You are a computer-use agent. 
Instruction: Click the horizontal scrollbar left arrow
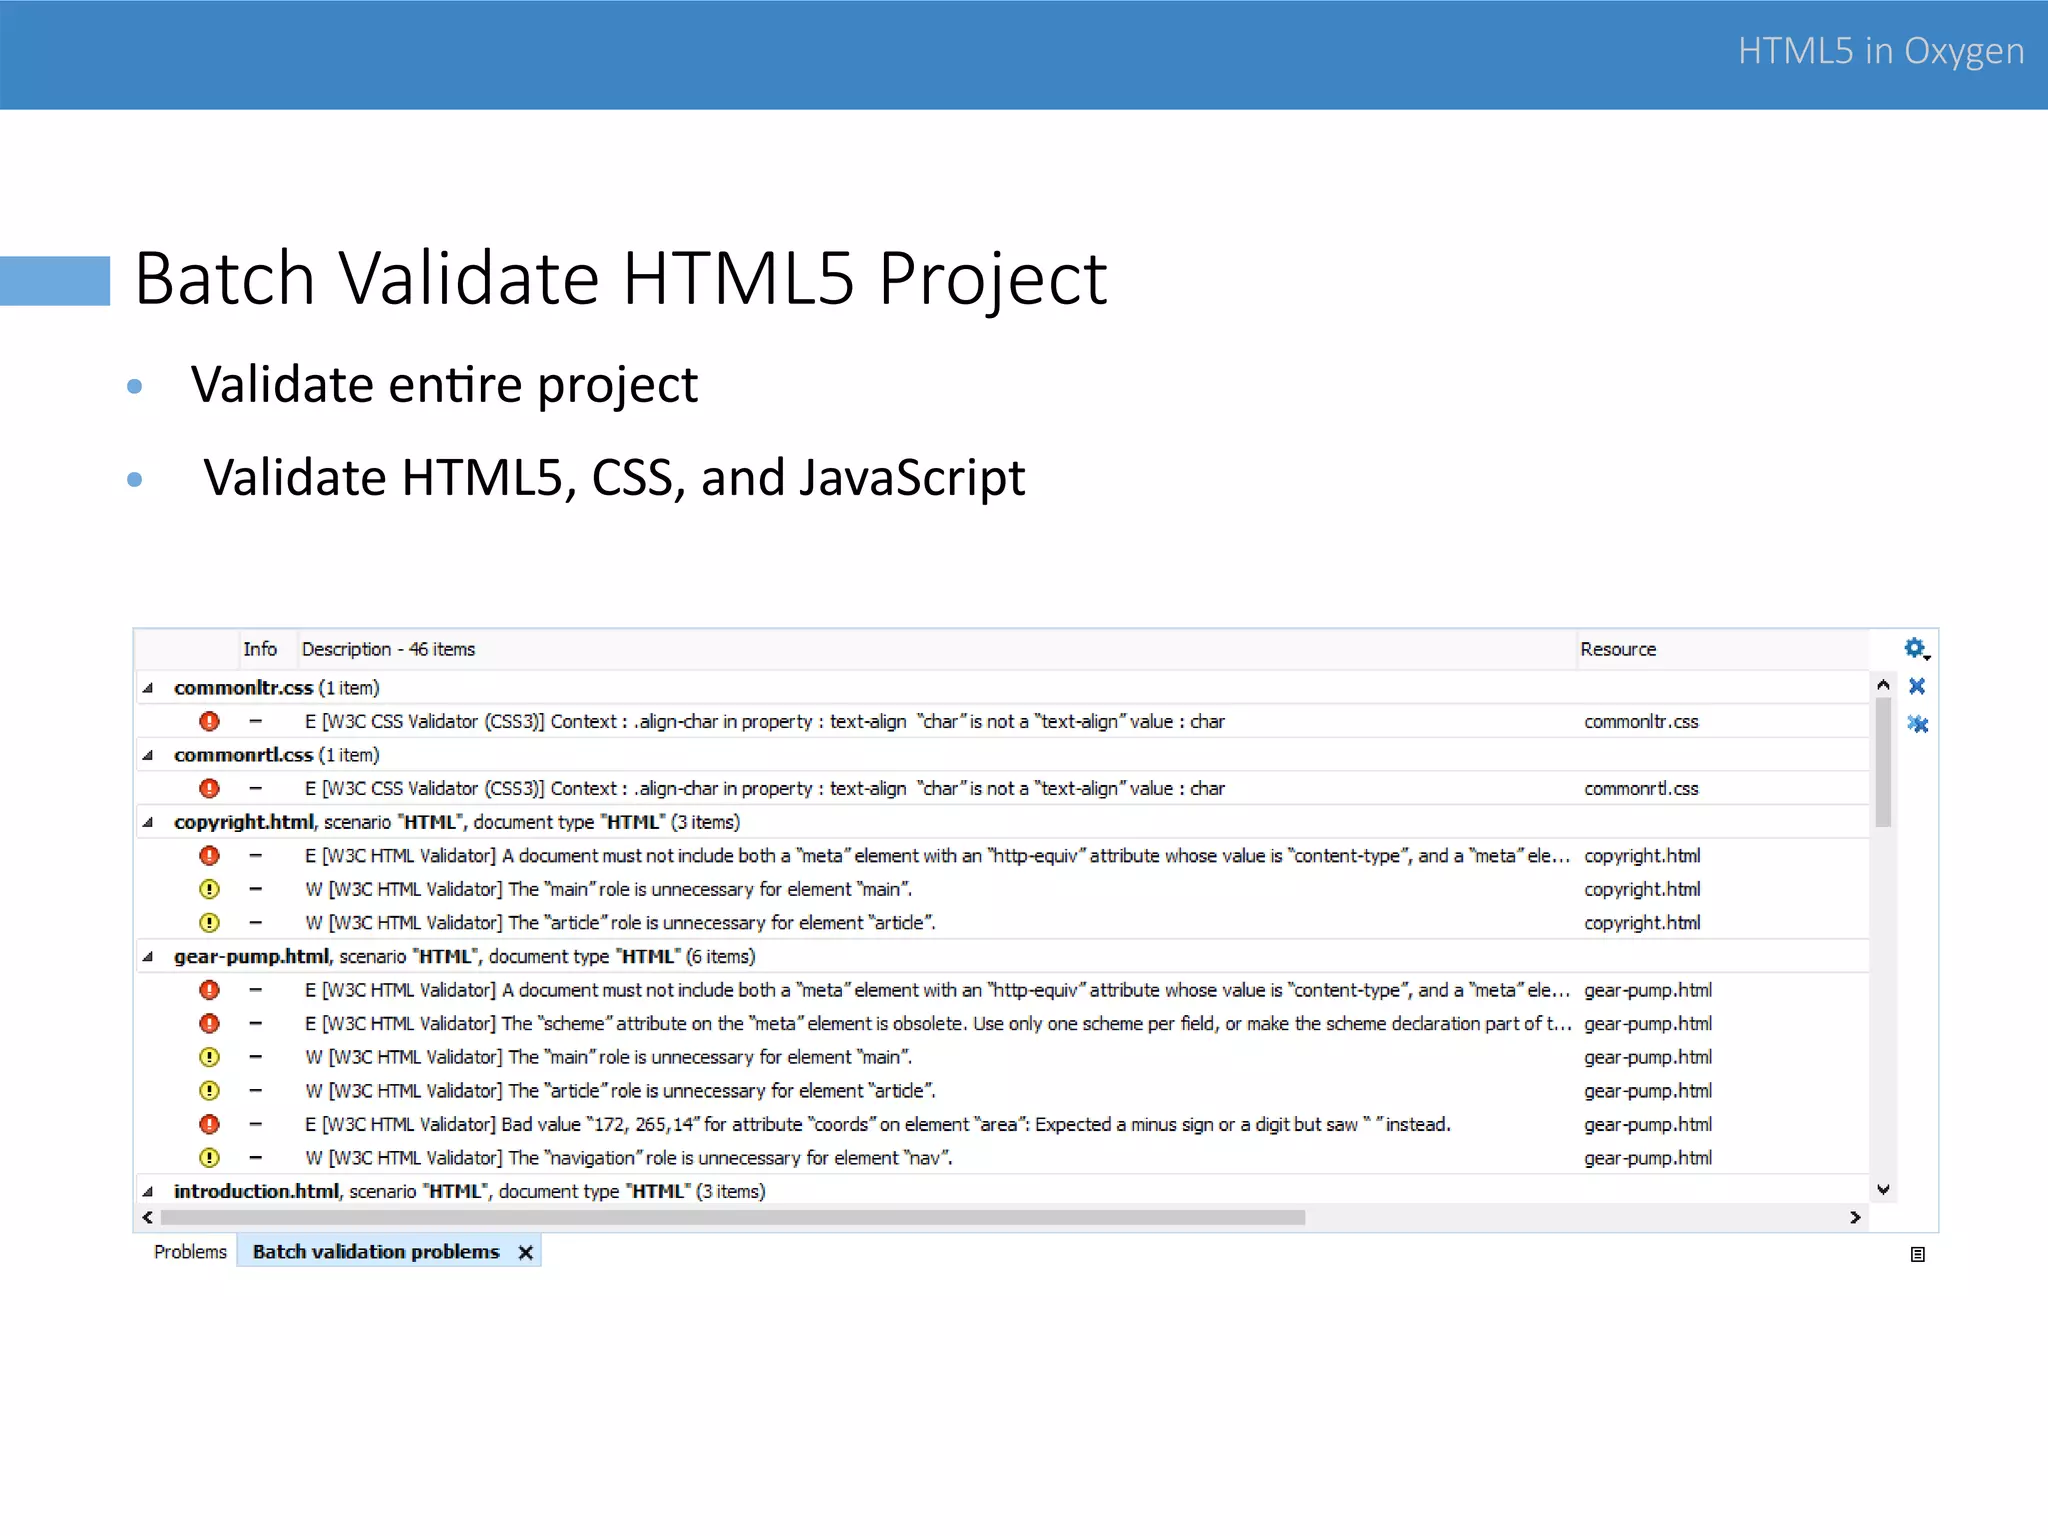pyautogui.click(x=148, y=1217)
